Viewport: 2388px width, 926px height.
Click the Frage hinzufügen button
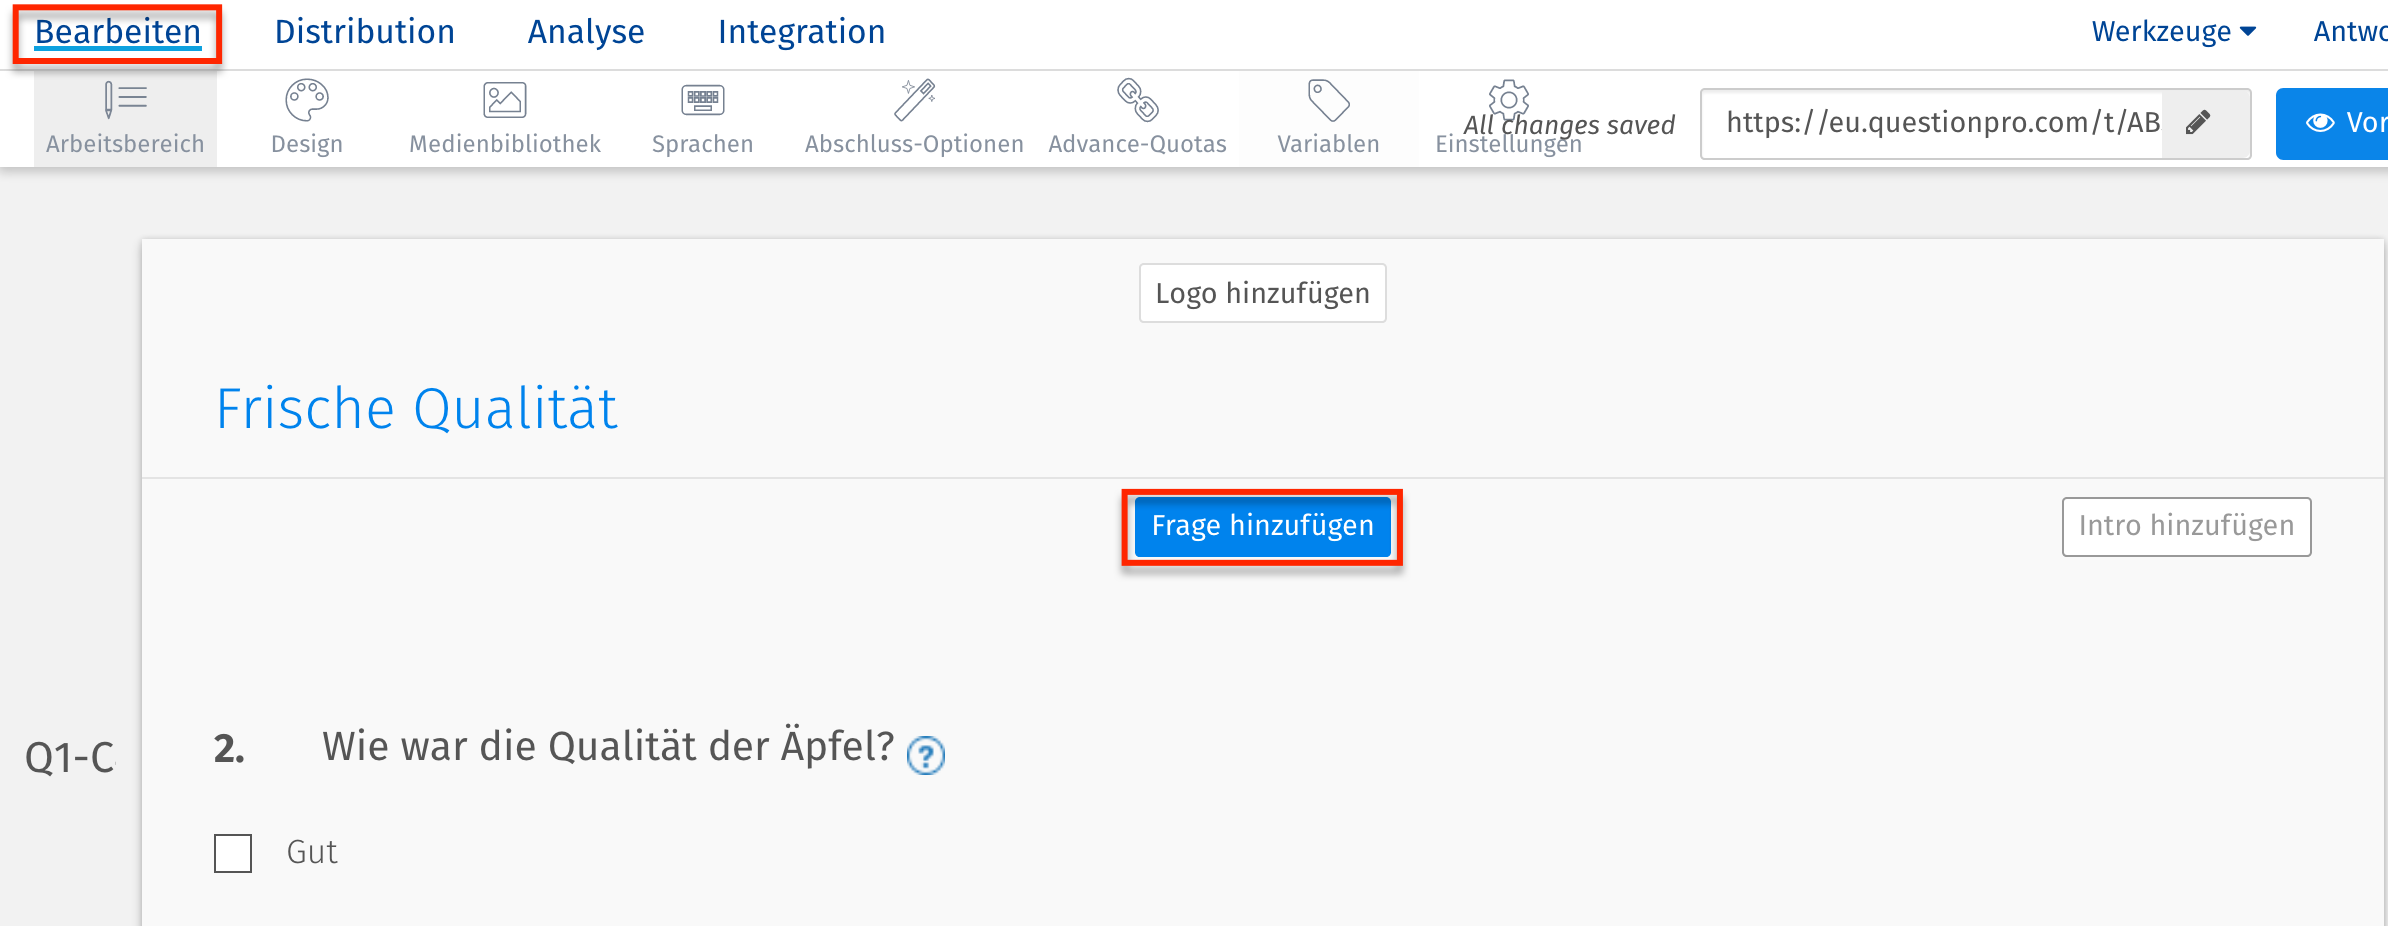click(x=1261, y=526)
